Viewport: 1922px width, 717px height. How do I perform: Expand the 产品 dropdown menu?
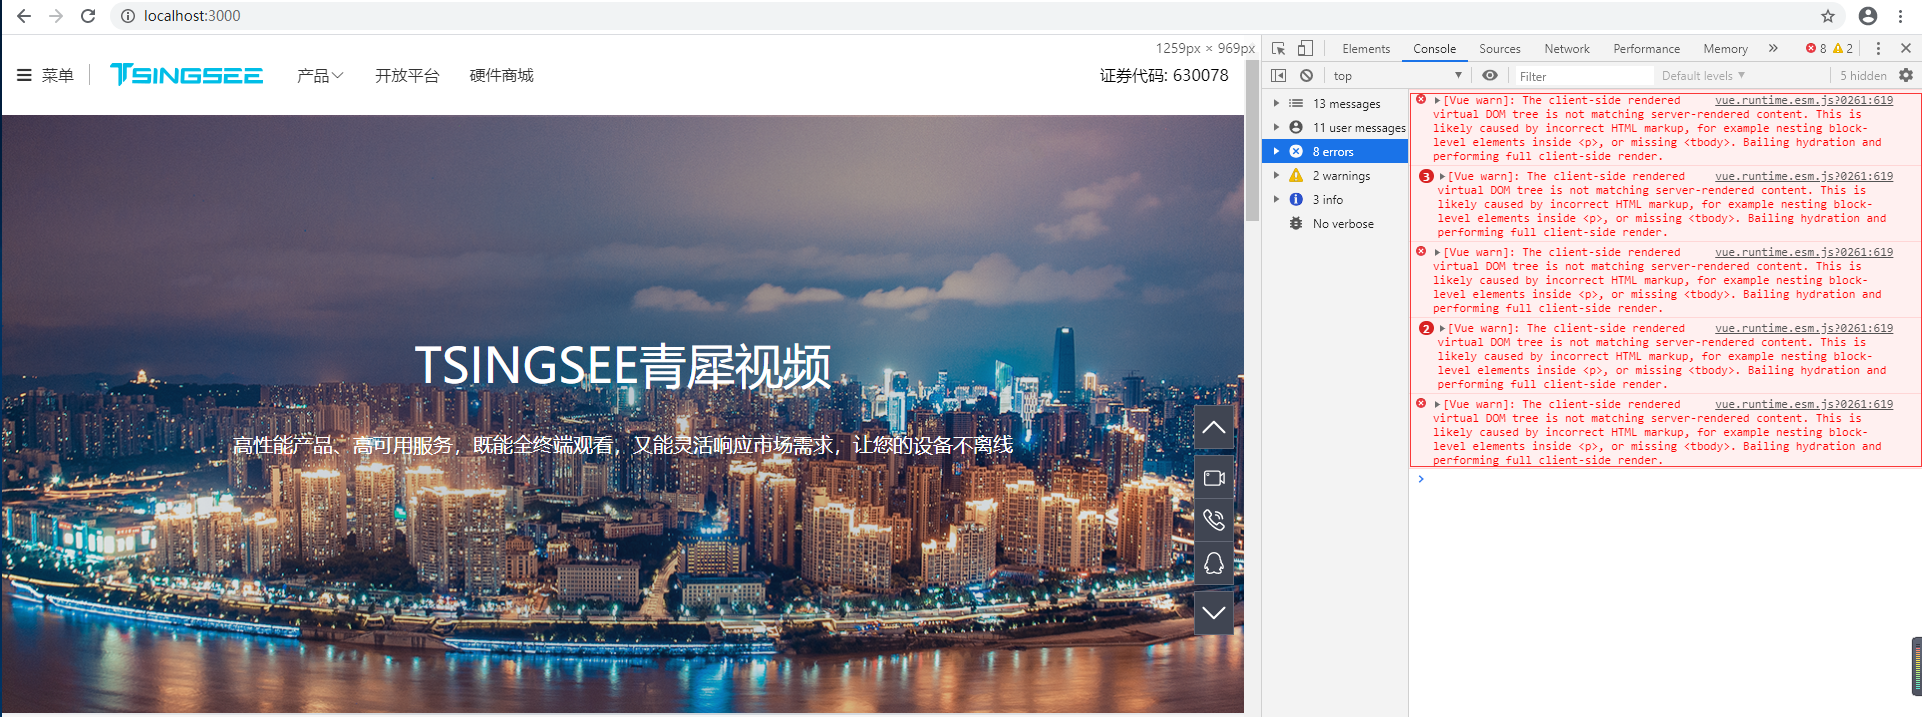click(320, 75)
